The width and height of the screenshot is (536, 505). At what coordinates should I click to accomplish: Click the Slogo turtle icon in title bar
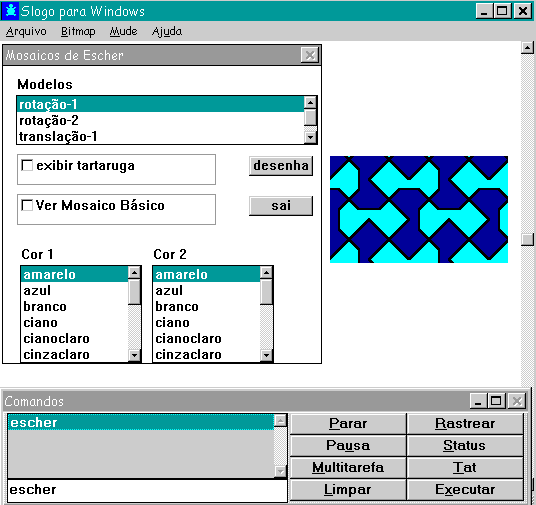click(x=11, y=11)
